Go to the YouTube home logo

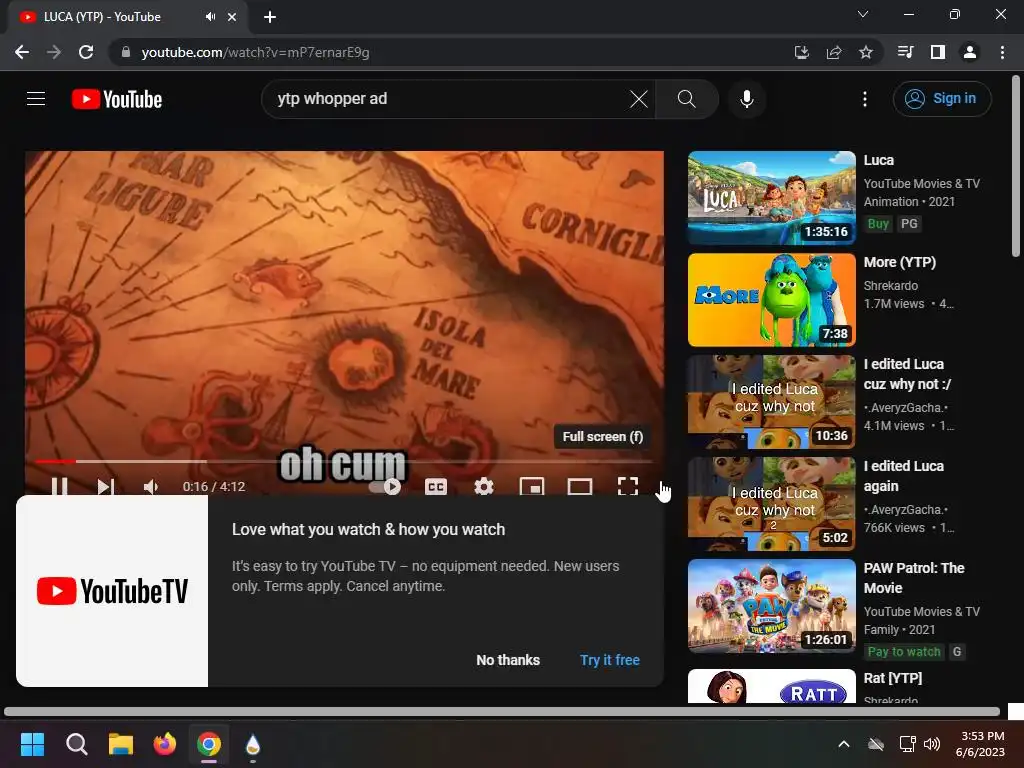coord(117,99)
